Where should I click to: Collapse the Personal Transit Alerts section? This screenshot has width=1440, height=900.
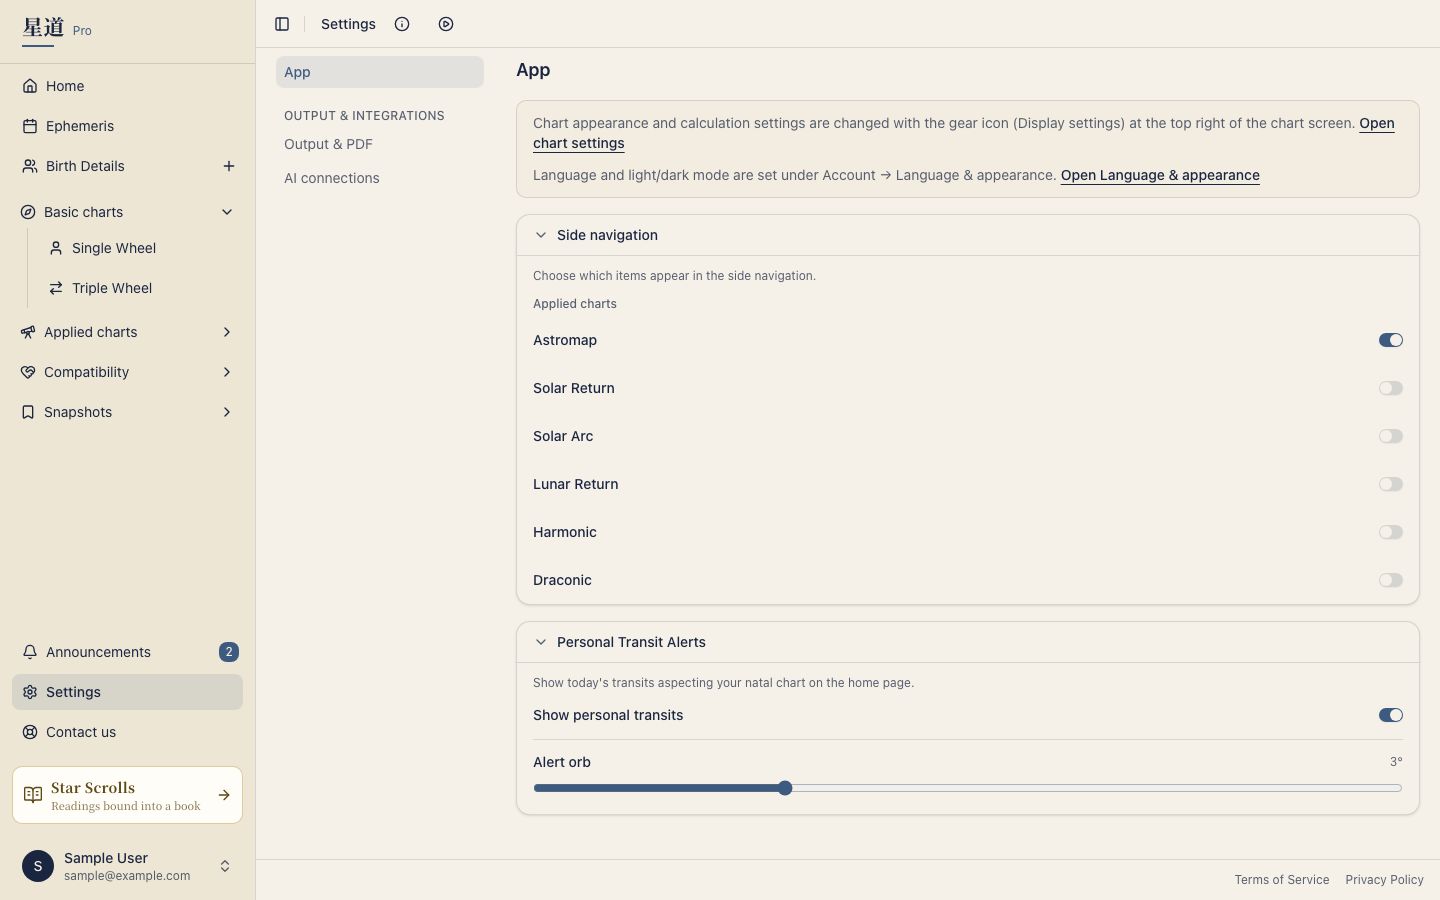pyautogui.click(x=541, y=642)
